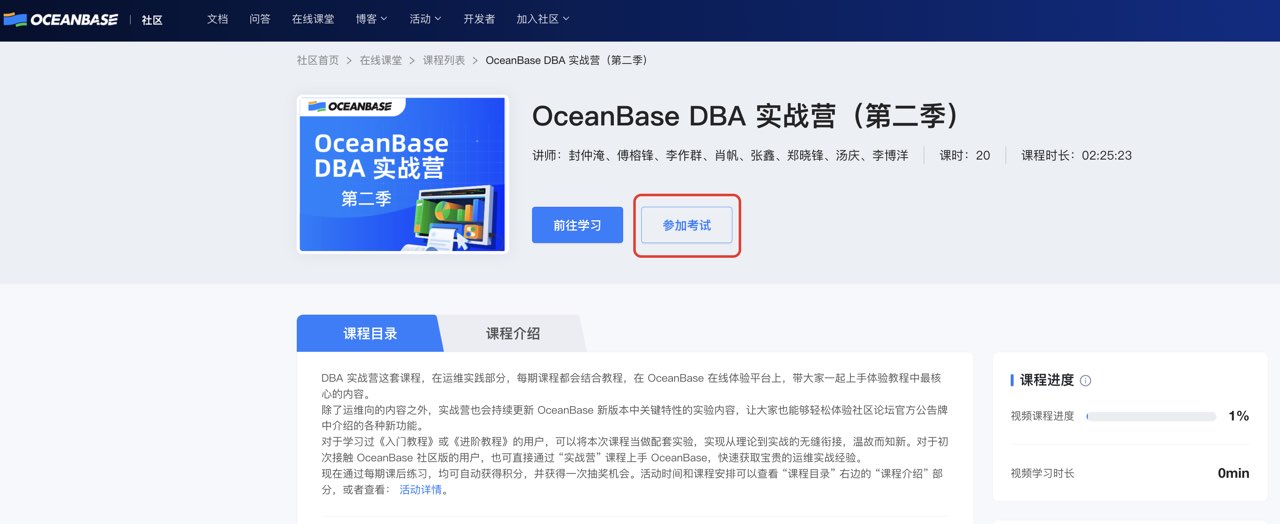This screenshot has width=1280, height=524.
Task: Click the 视频课程进度 progress bar
Action: pos(1150,416)
